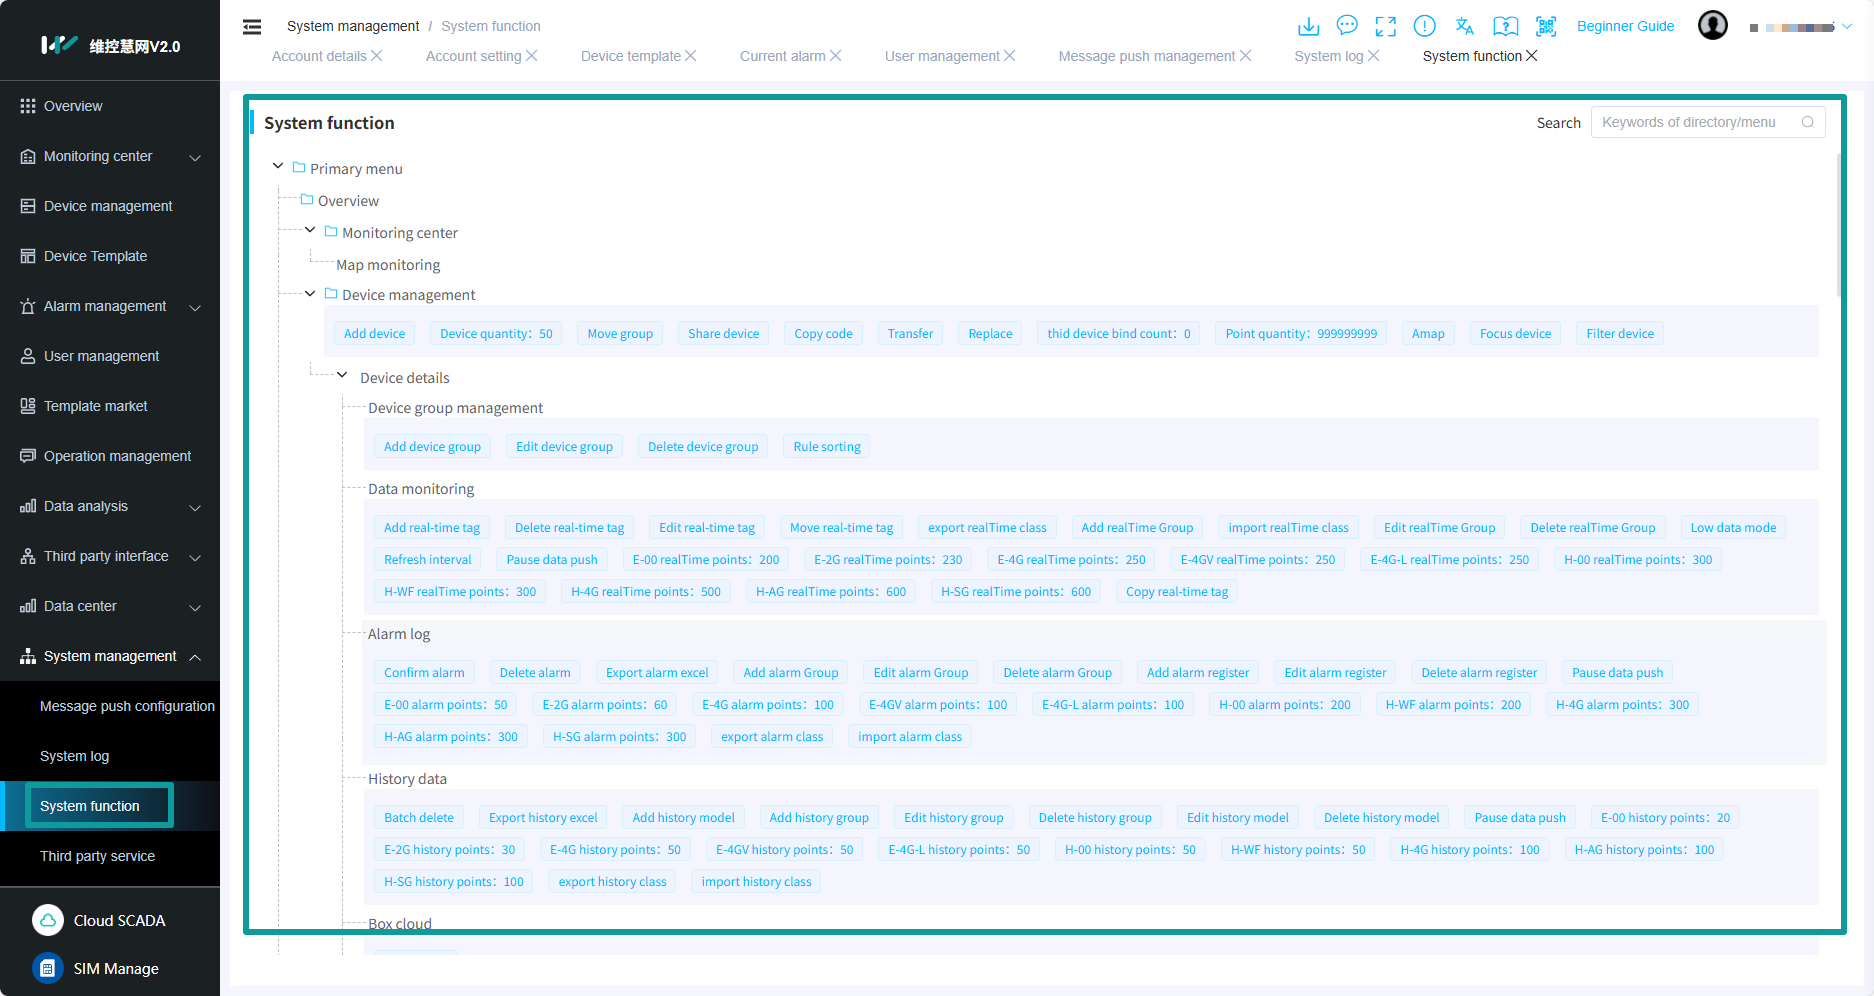Screen dimensions: 1874x996
Task: Switch to the Current alarm tab
Action: pos(782,56)
